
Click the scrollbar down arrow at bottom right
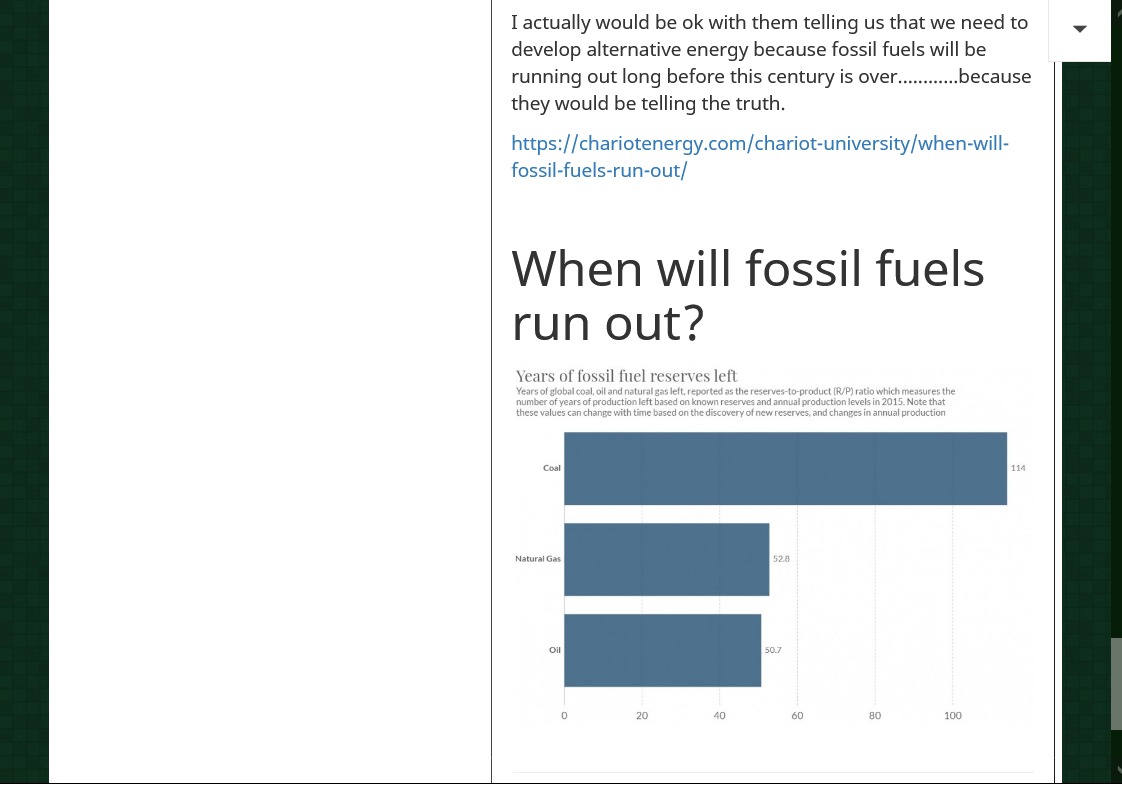pos(1116,771)
